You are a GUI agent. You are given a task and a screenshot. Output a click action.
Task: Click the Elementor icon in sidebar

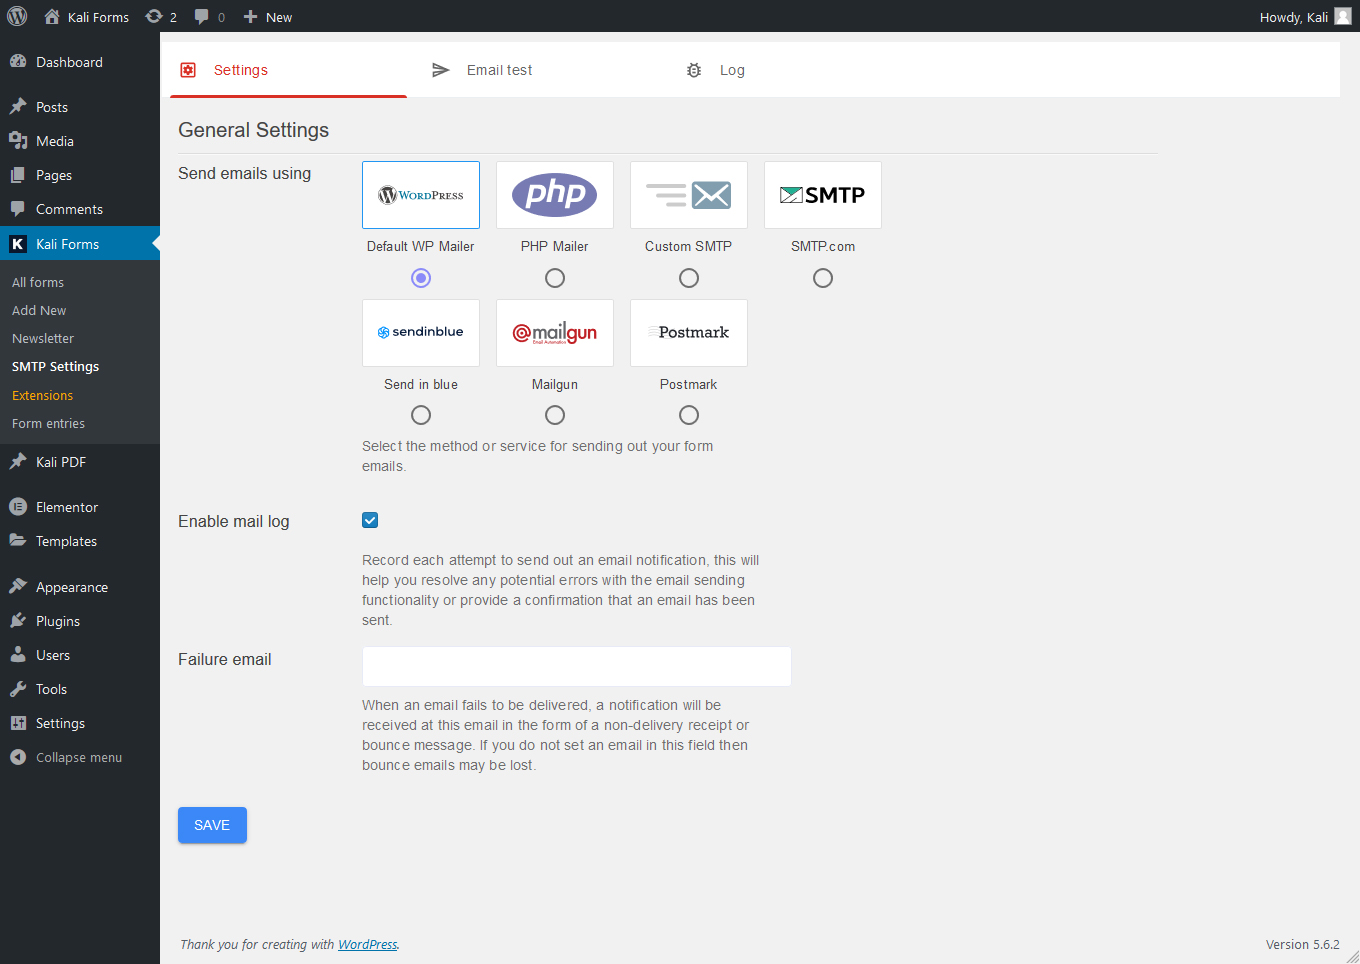click(x=18, y=506)
